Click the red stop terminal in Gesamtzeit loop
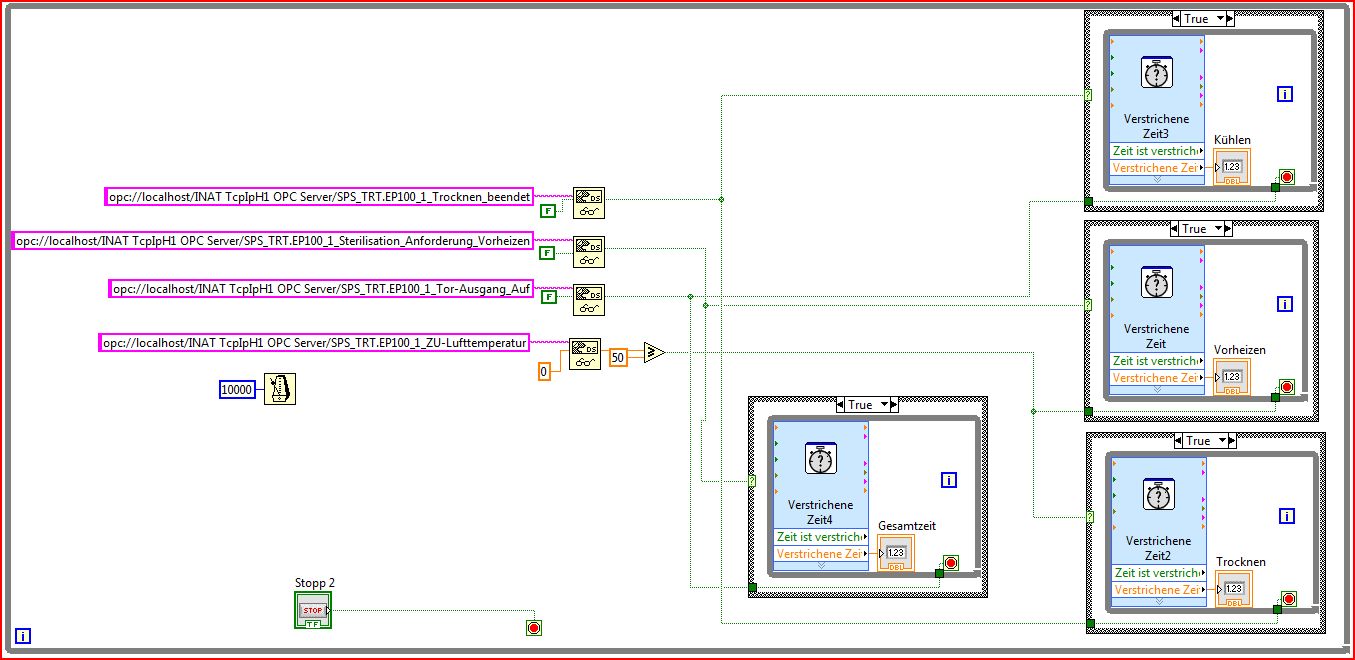The width and height of the screenshot is (1355, 660). 950,563
